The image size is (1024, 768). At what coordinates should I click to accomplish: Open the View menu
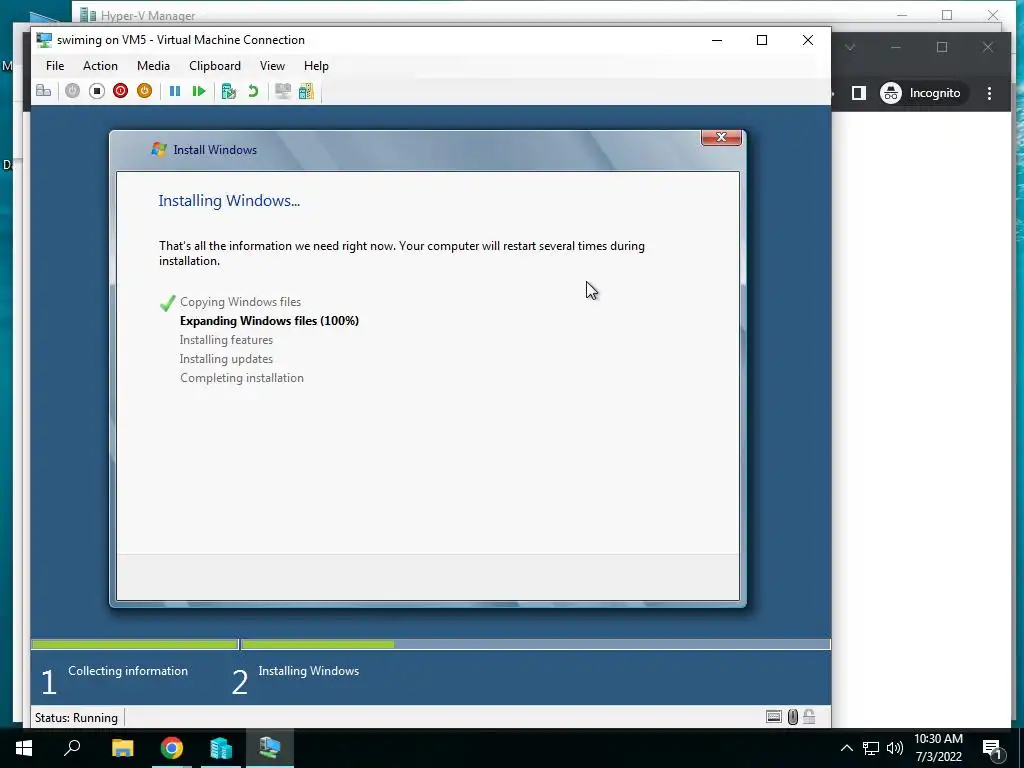click(272, 66)
